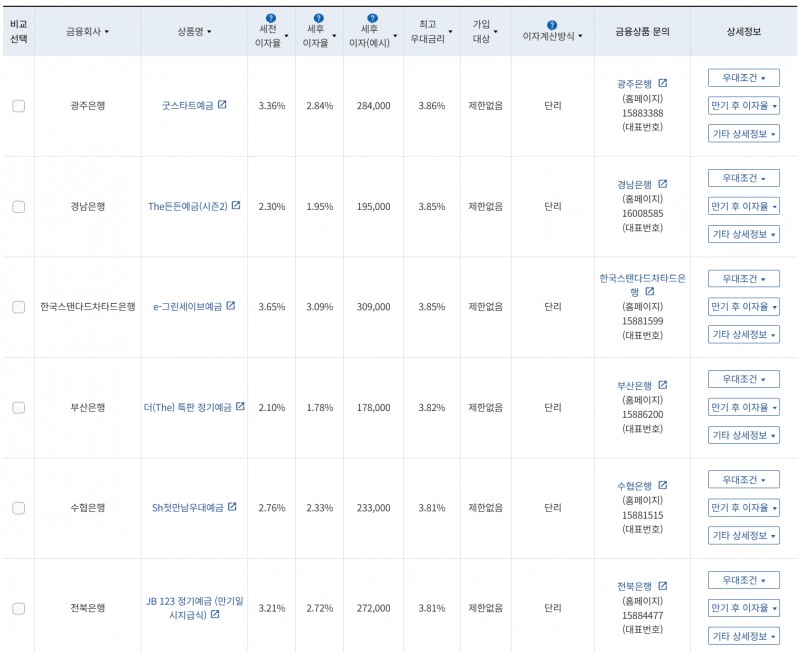
Task: Click external link icon beside 부산은행 homepage
Action: tap(663, 385)
